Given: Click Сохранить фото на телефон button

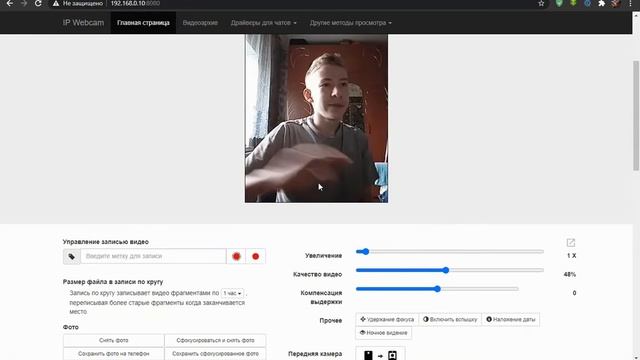Looking at the screenshot, I should click(113, 353).
